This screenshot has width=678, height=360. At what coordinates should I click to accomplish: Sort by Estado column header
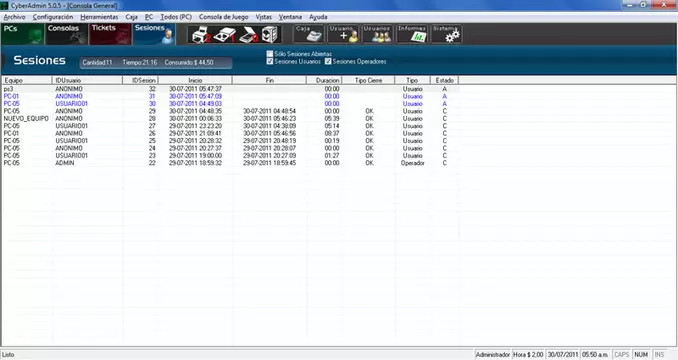[445, 80]
